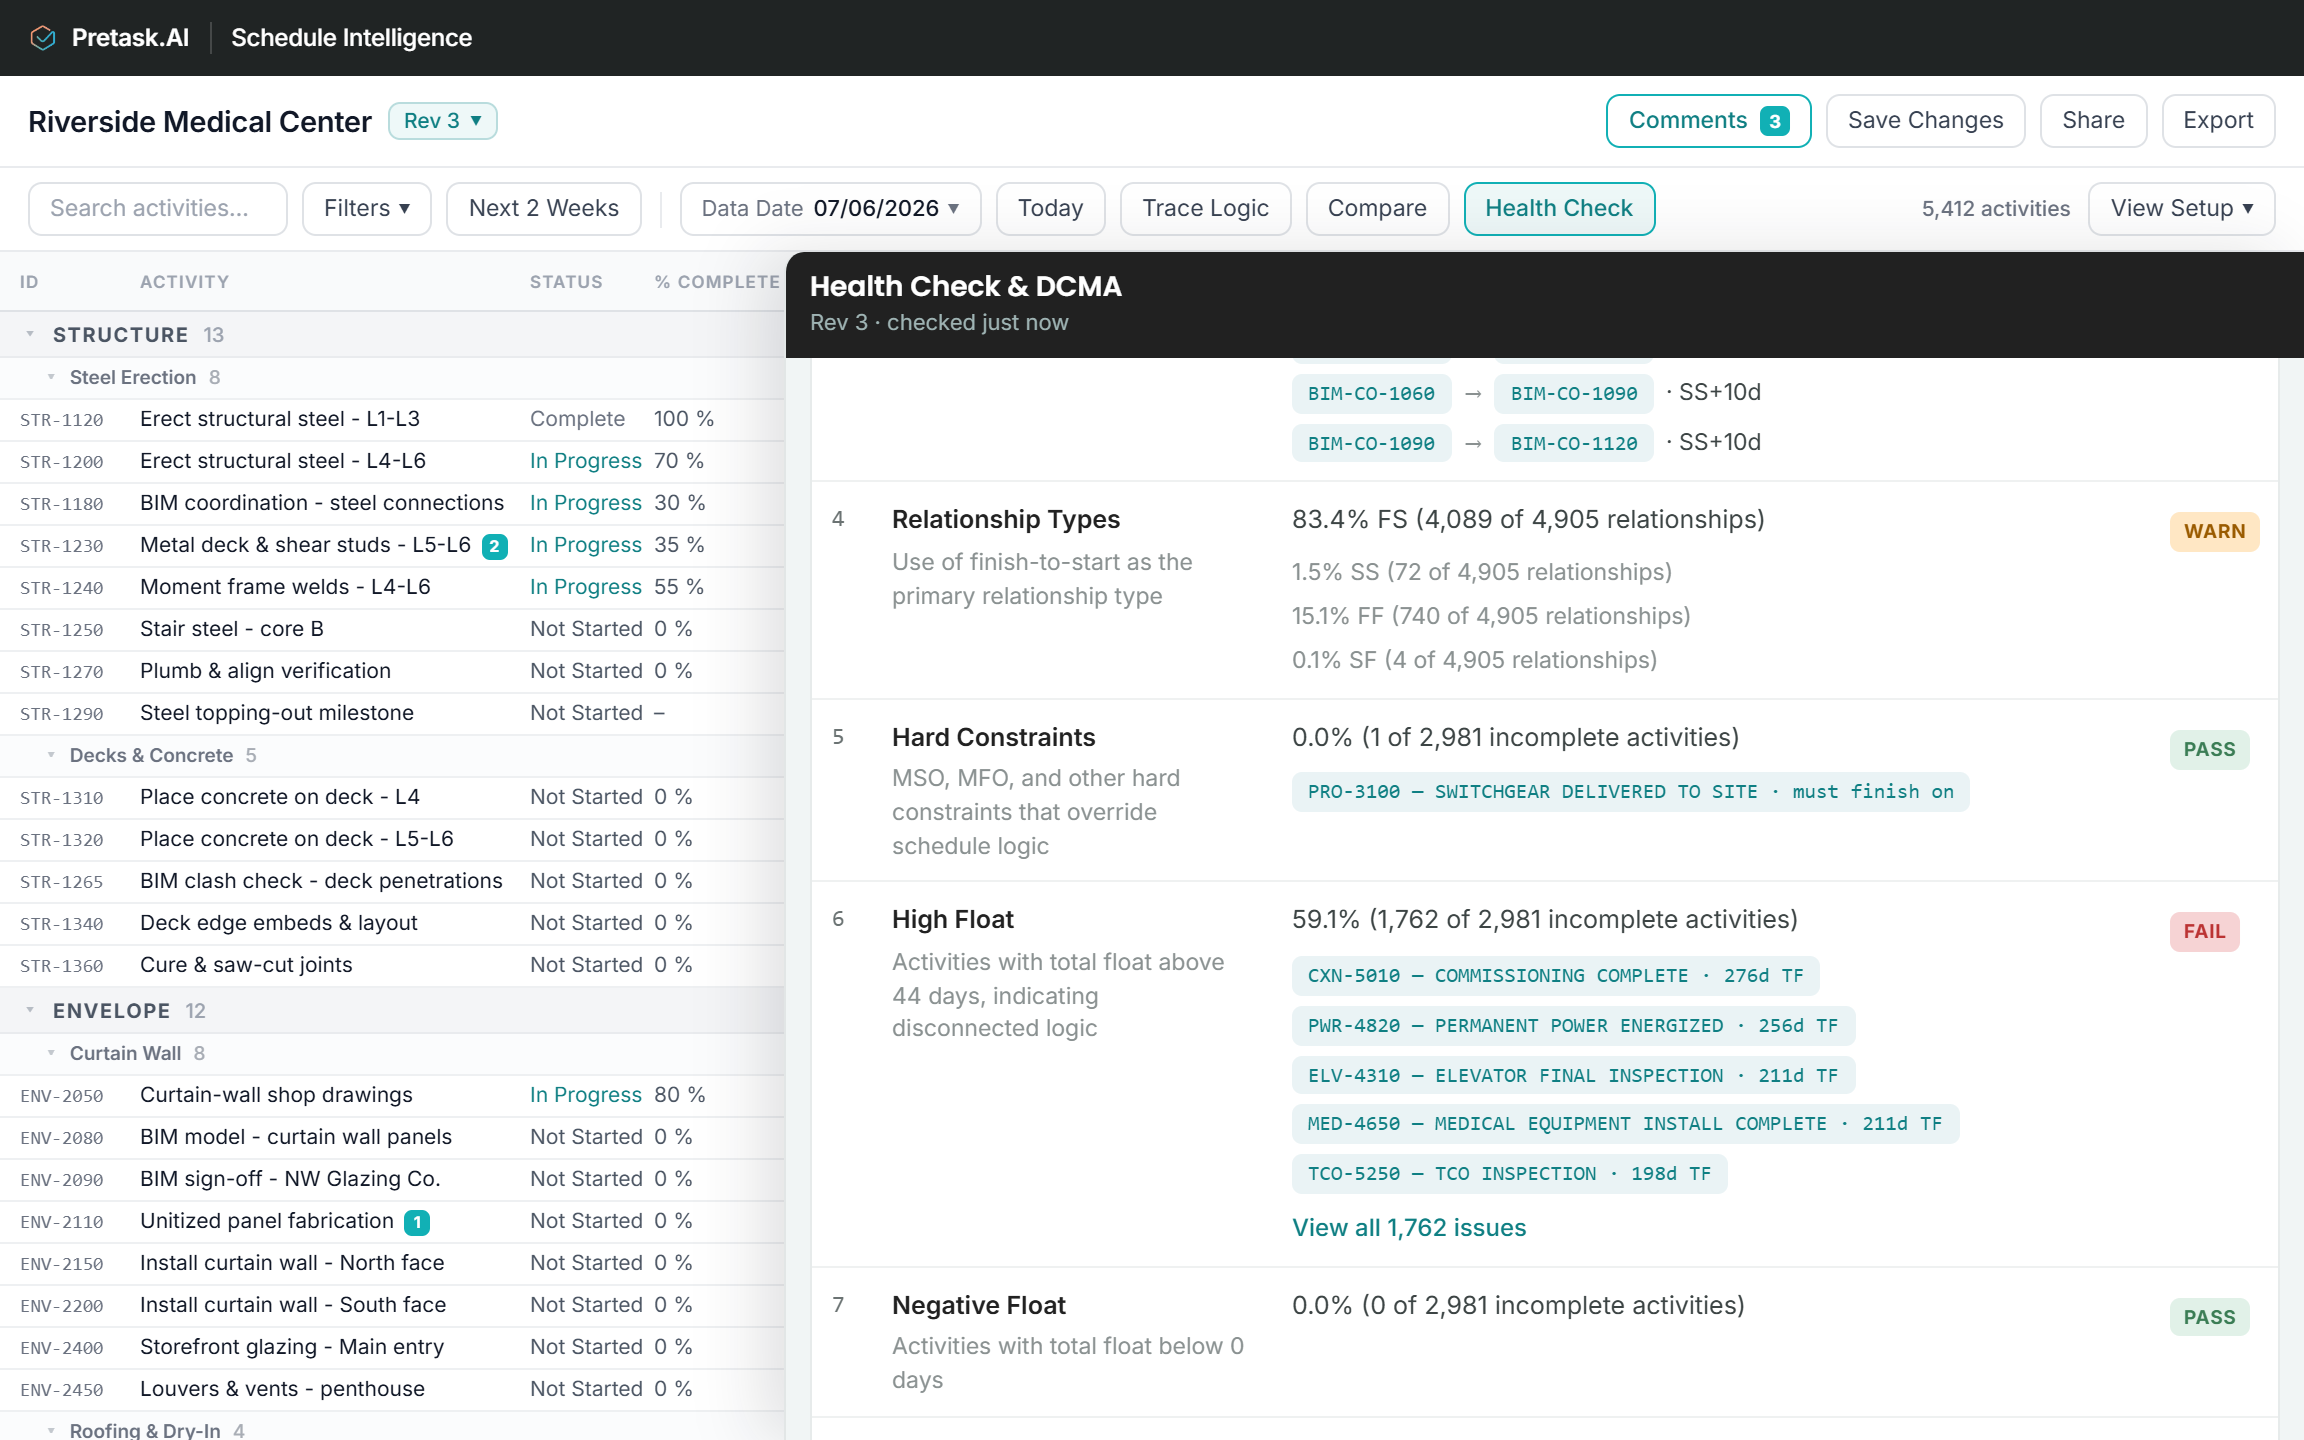Open CXN-5010 Commissioning Complete issue chip
The height and width of the screenshot is (1440, 2304).
click(x=1555, y=976)
